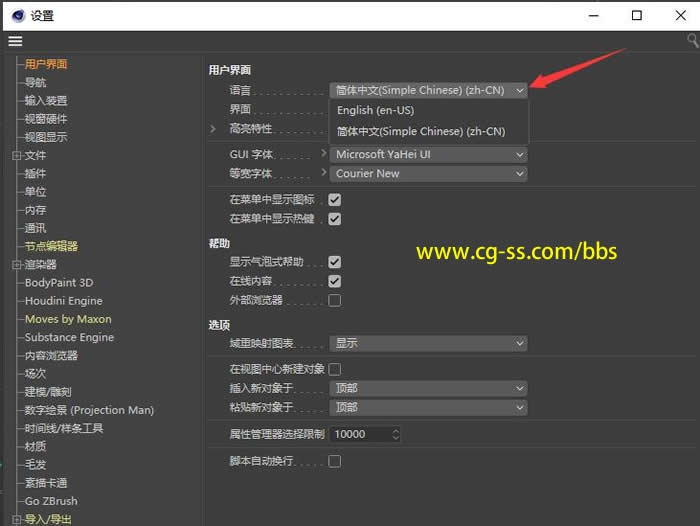700x526 pixels.
Task: Select 简体中文 (zh-CN) from the language list
Action: 420,131
